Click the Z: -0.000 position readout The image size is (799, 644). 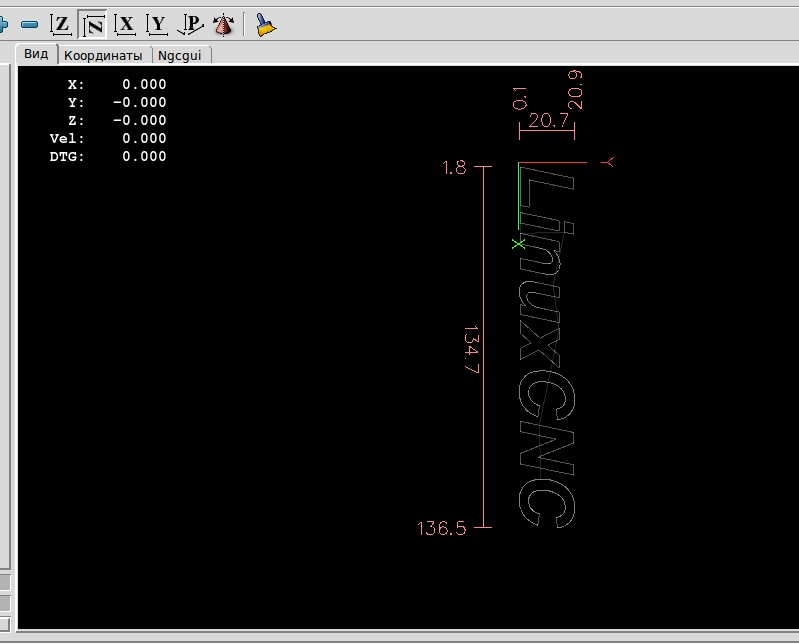coord(117,120)
